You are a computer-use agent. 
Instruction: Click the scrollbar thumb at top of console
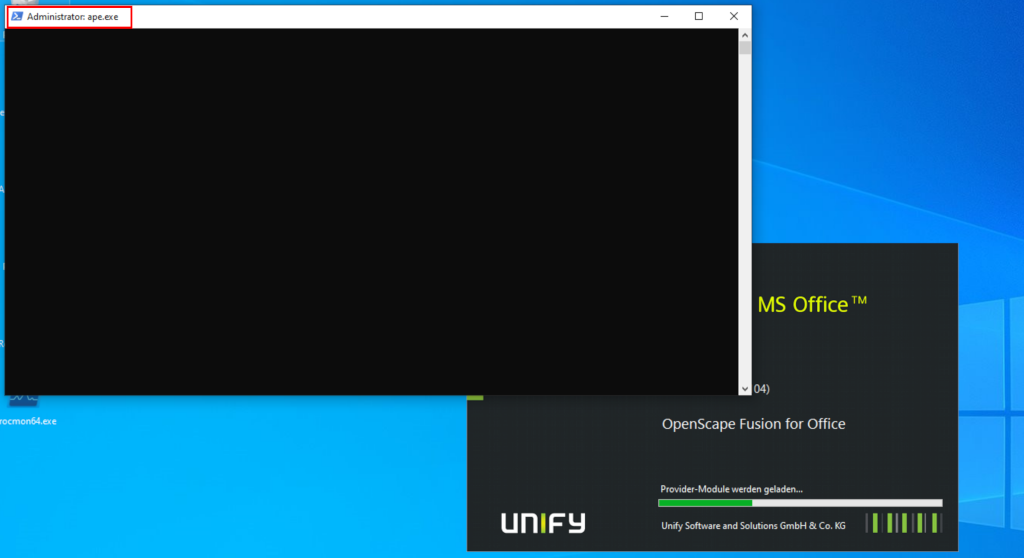tap(744, 47)
